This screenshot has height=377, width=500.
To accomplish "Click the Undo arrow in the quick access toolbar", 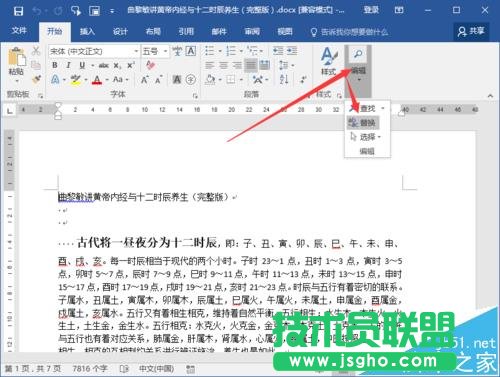I will (x=36, y=11).
